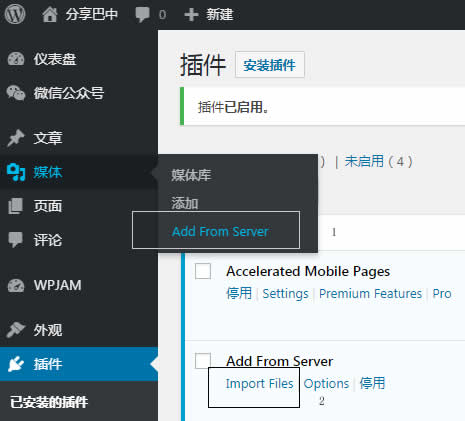The width and height of the screenshot is (465, 421).
Task: Open the 新建 menu in admin bar
Action: [x=220, y=15]
